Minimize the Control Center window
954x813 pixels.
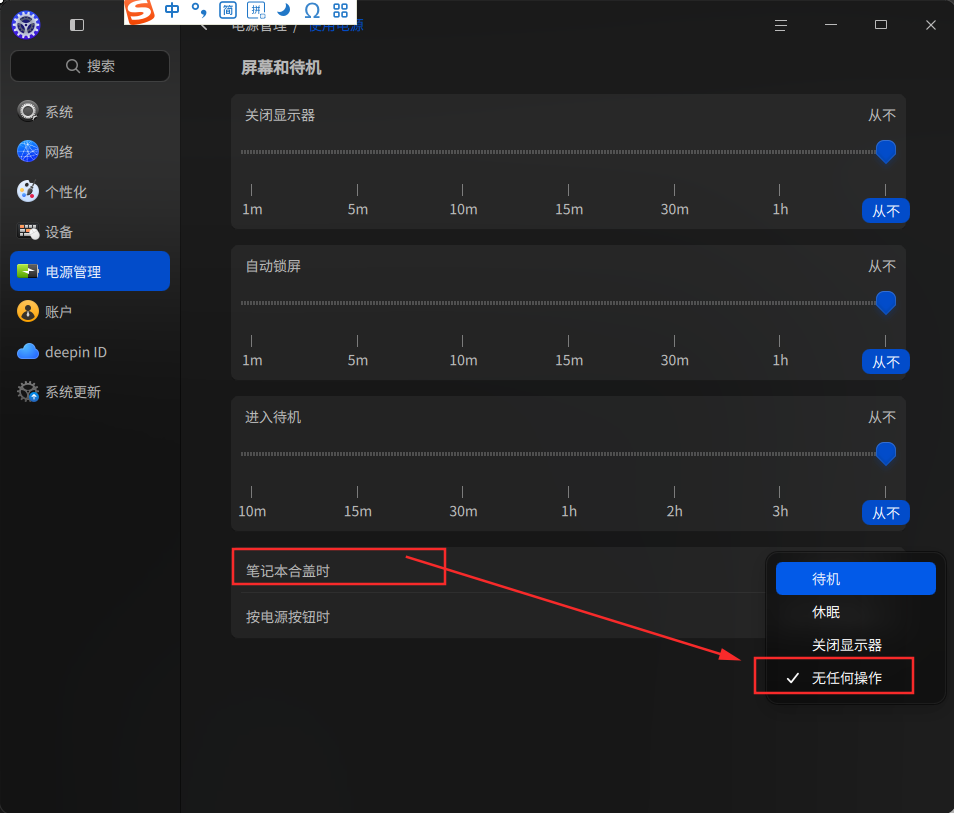[830, 25]
